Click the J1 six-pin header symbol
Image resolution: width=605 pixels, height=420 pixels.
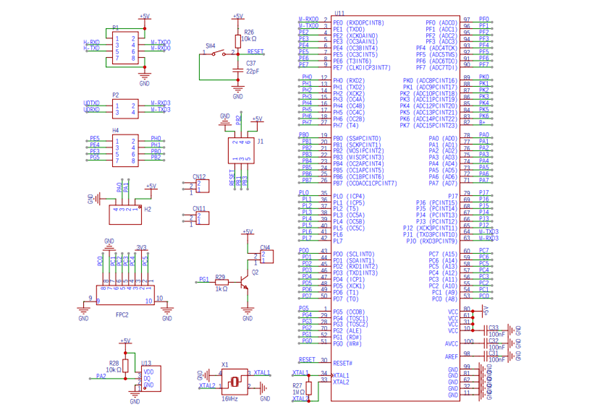click(x=241, y=150)
